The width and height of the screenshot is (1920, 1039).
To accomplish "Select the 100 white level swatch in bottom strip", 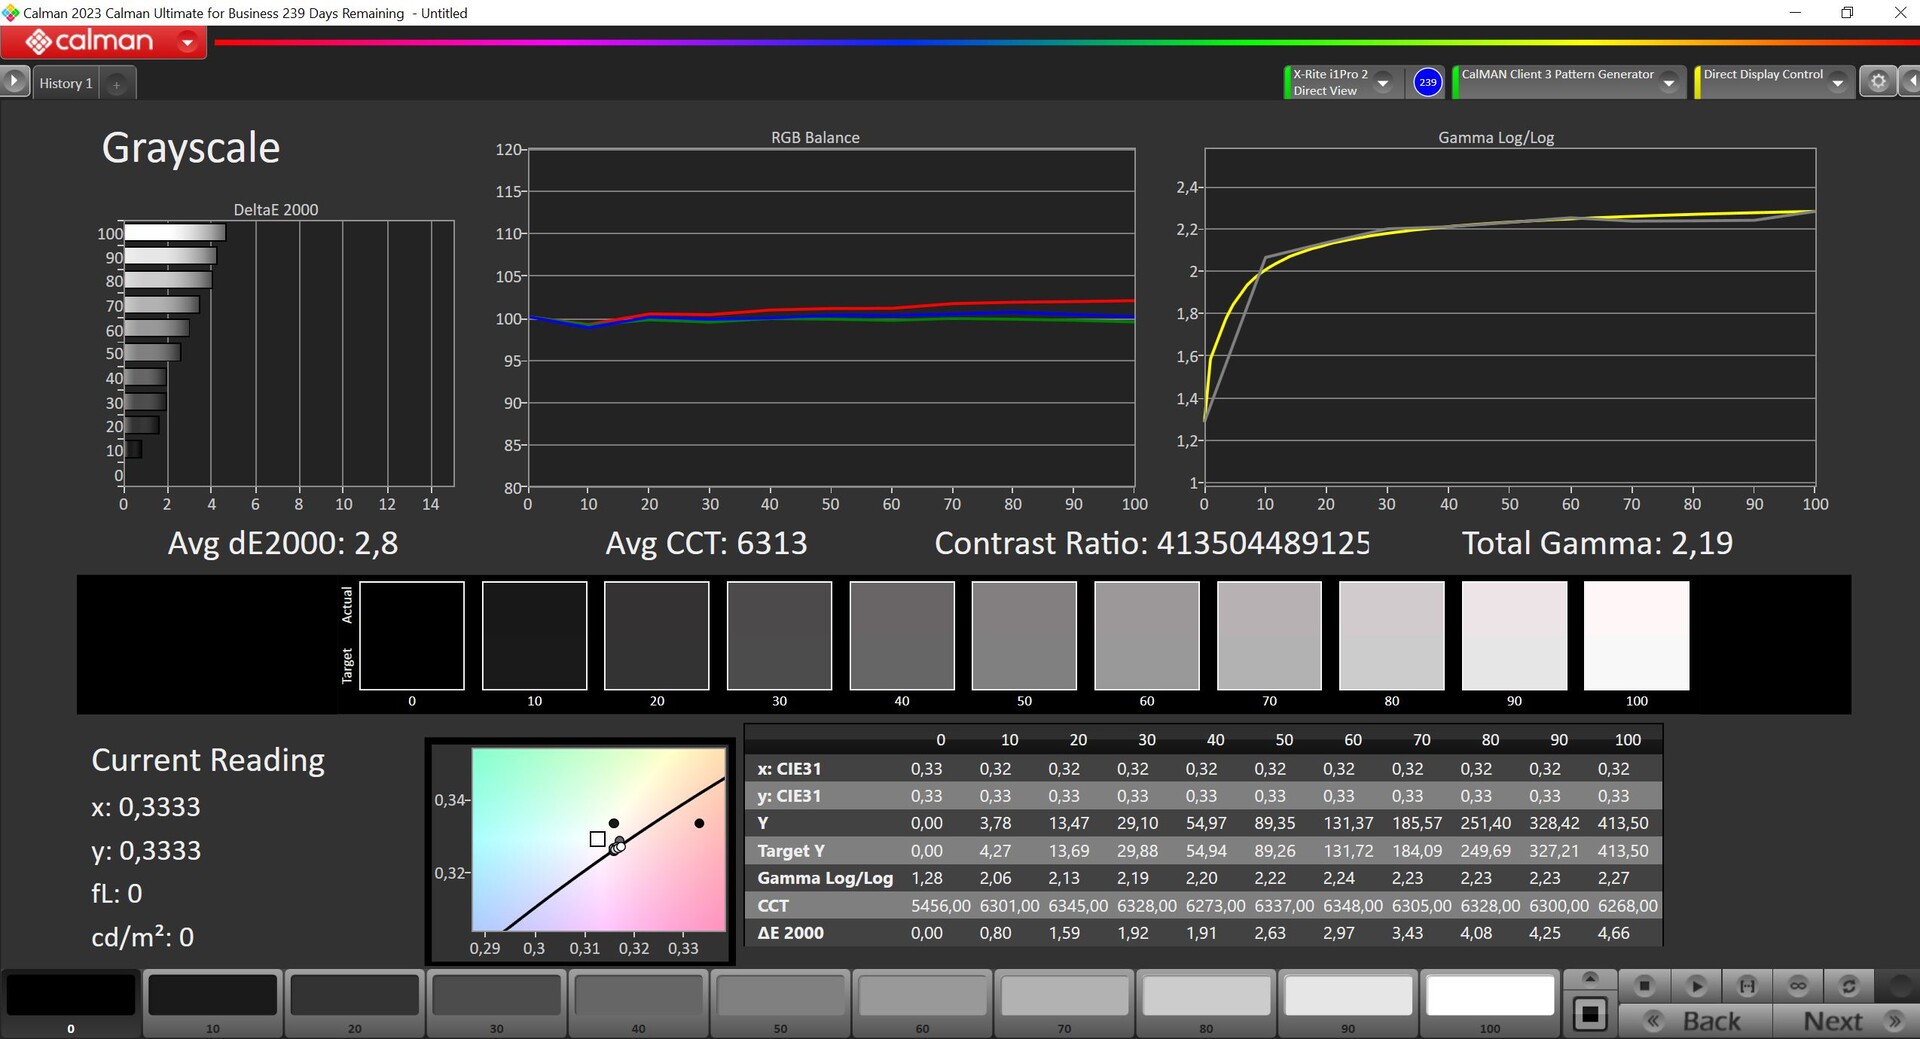I will pyautogui.click(x=1489, y=997).
